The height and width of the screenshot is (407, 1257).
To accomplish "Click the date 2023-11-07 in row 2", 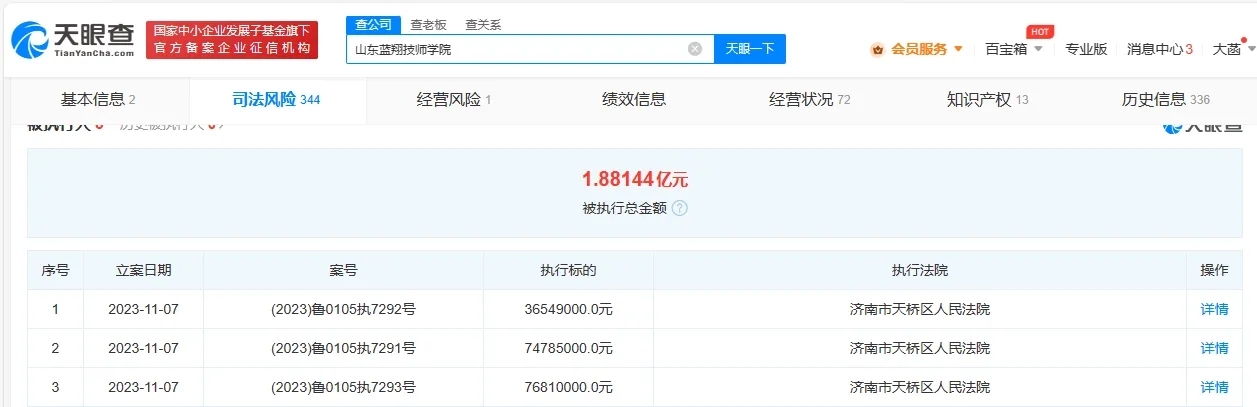I will 143,348.
